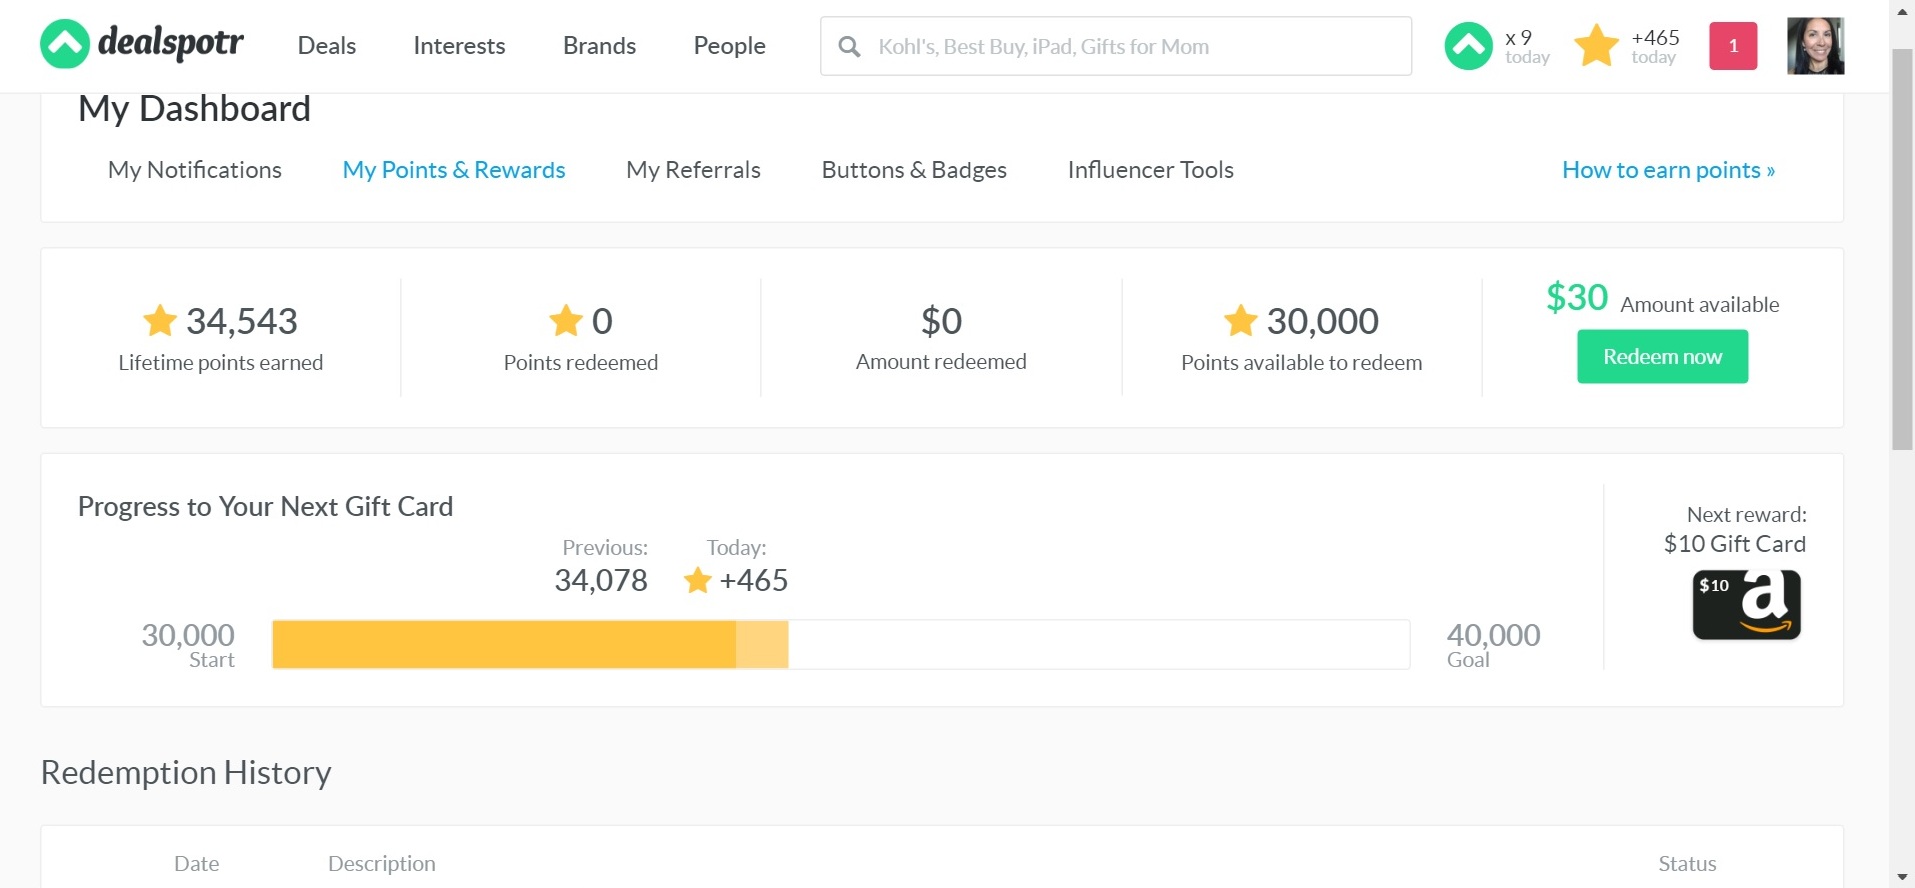
Task: Open the Interests menu
Action: pos(459,46)
